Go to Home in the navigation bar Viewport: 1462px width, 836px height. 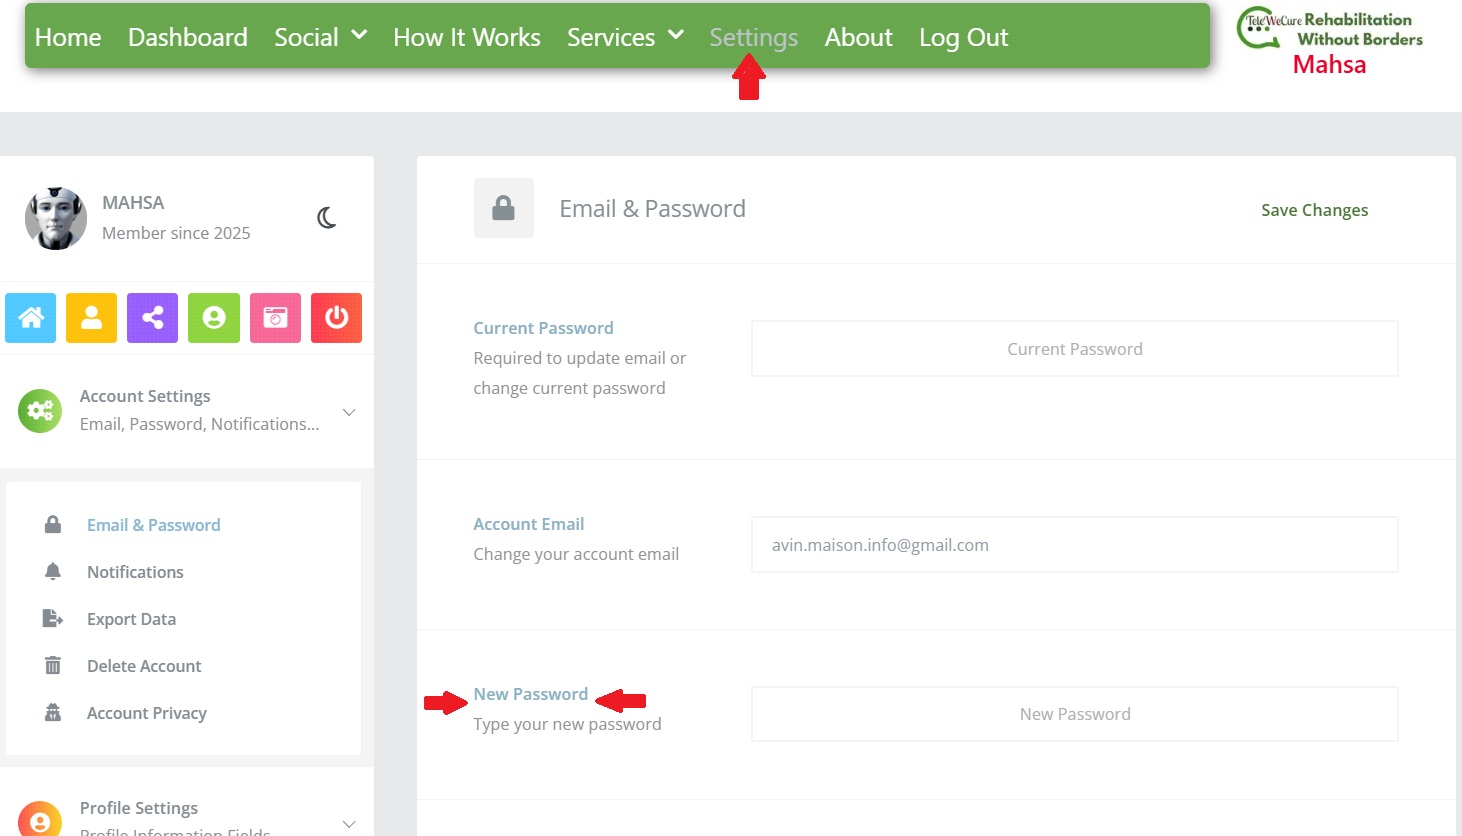68,37
